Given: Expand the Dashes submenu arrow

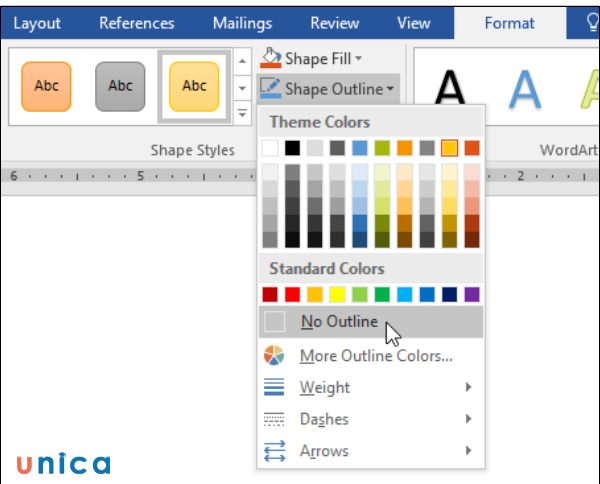Looking at the screenshot, I should [x=468, y=419].
